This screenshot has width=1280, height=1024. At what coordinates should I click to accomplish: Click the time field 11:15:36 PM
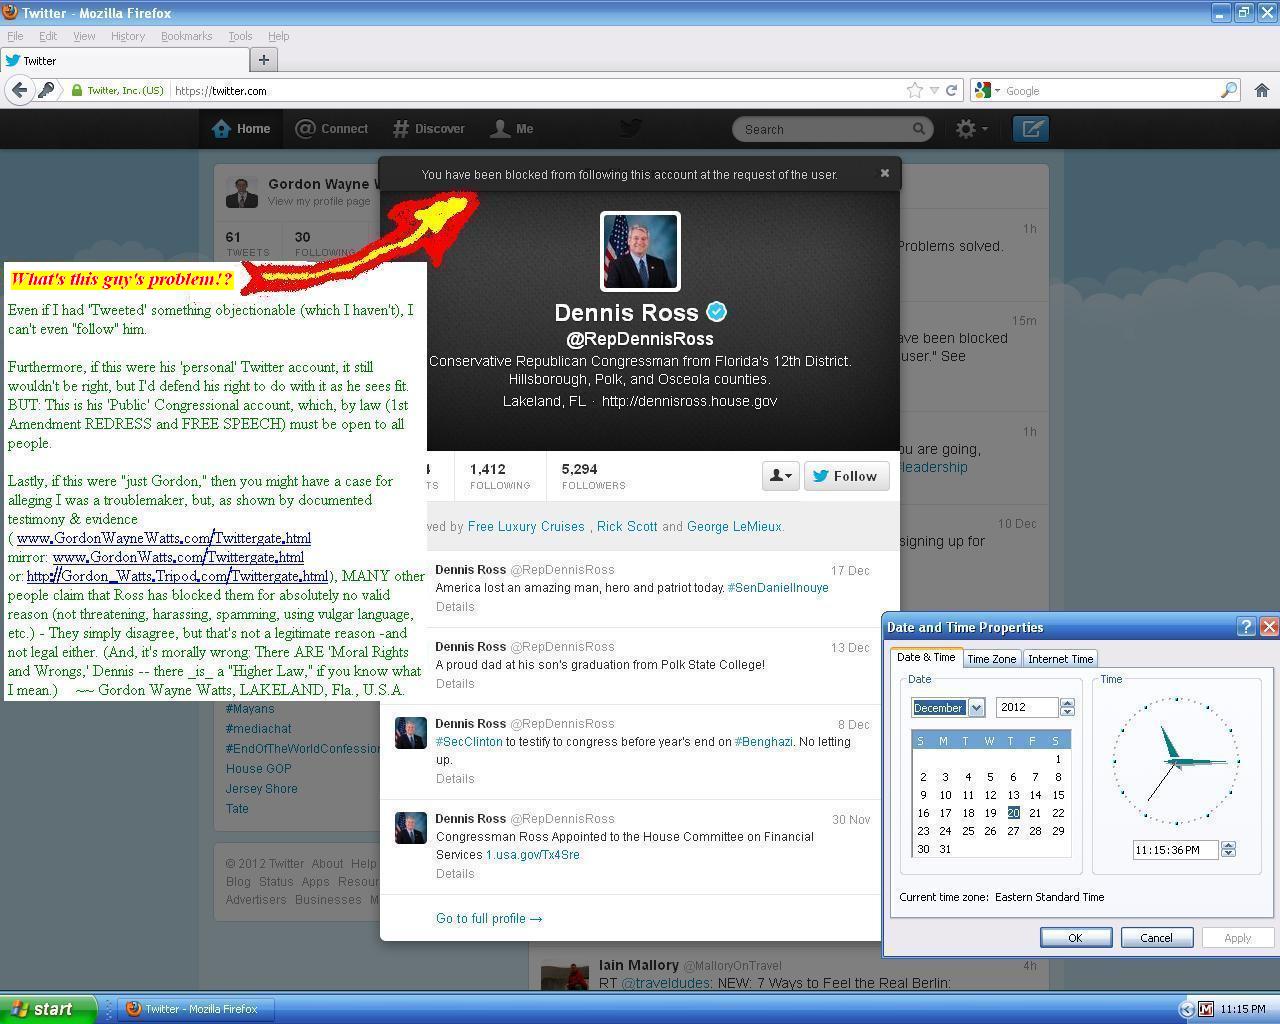click(1176, 850)
